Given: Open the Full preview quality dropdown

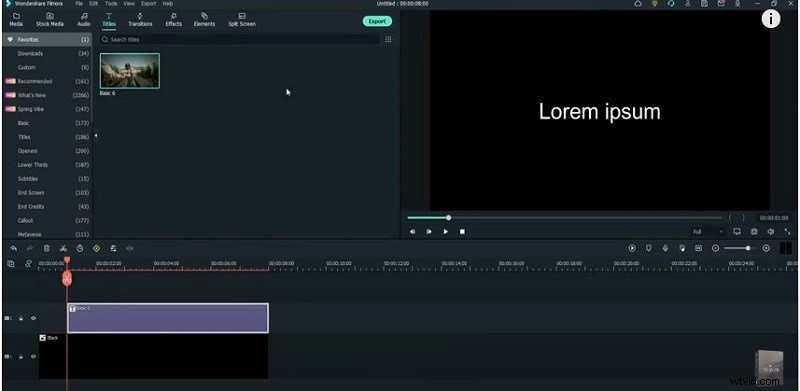Looking at the screenshot, I should [708, 232].
